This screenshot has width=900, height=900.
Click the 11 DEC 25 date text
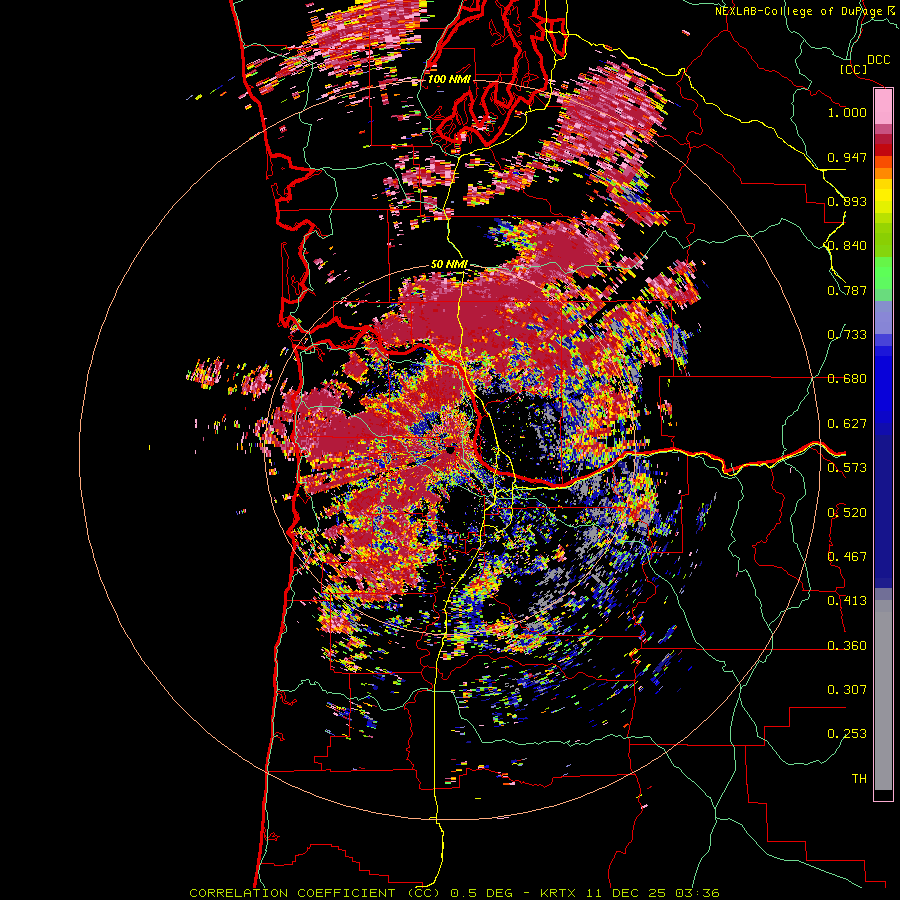627,893
